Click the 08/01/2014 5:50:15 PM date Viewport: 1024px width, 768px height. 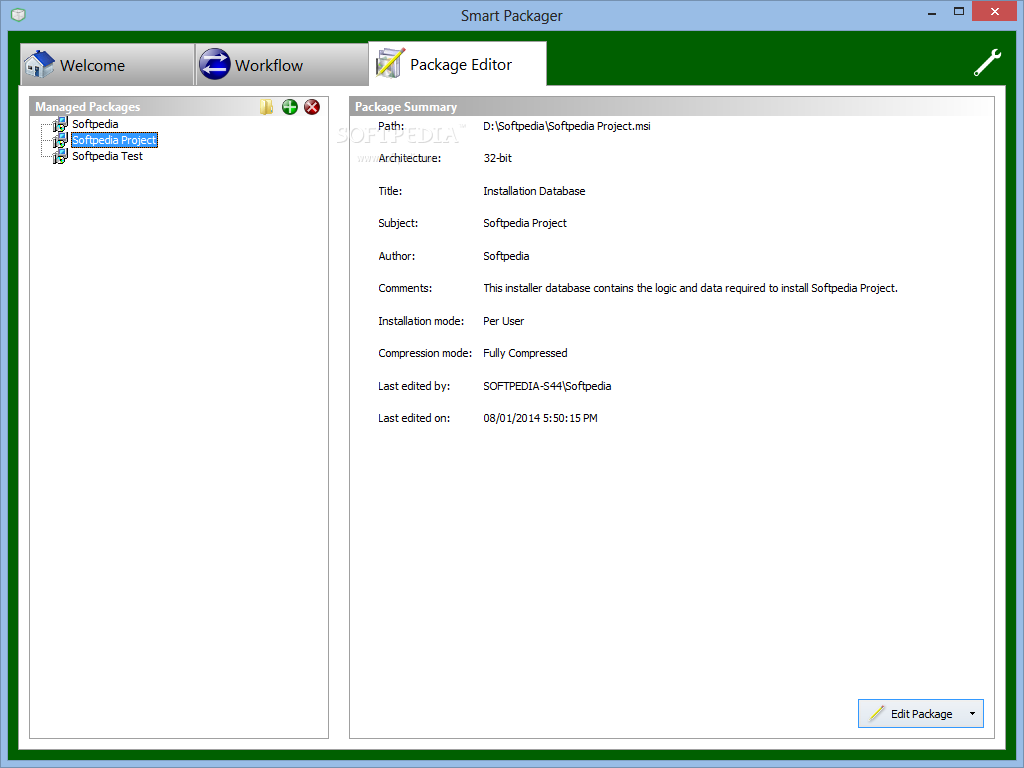point(540,418)
